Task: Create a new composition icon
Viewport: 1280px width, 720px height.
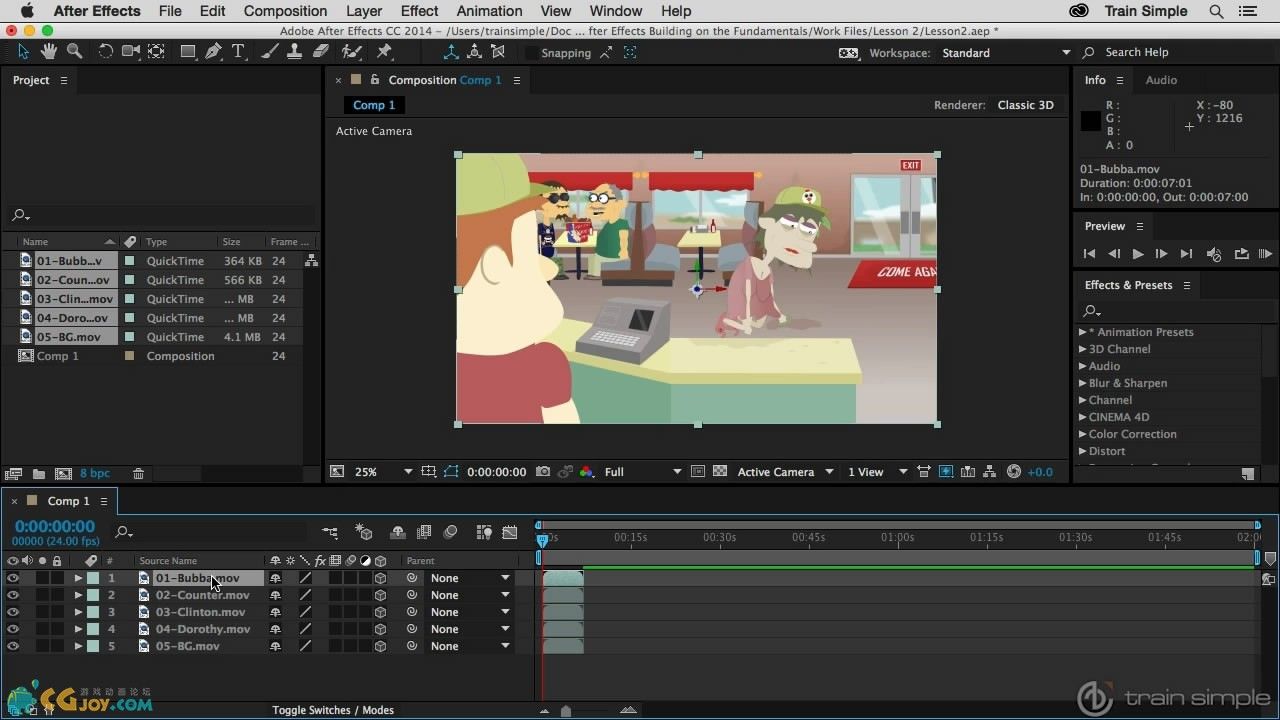Action: coord(63,474)
